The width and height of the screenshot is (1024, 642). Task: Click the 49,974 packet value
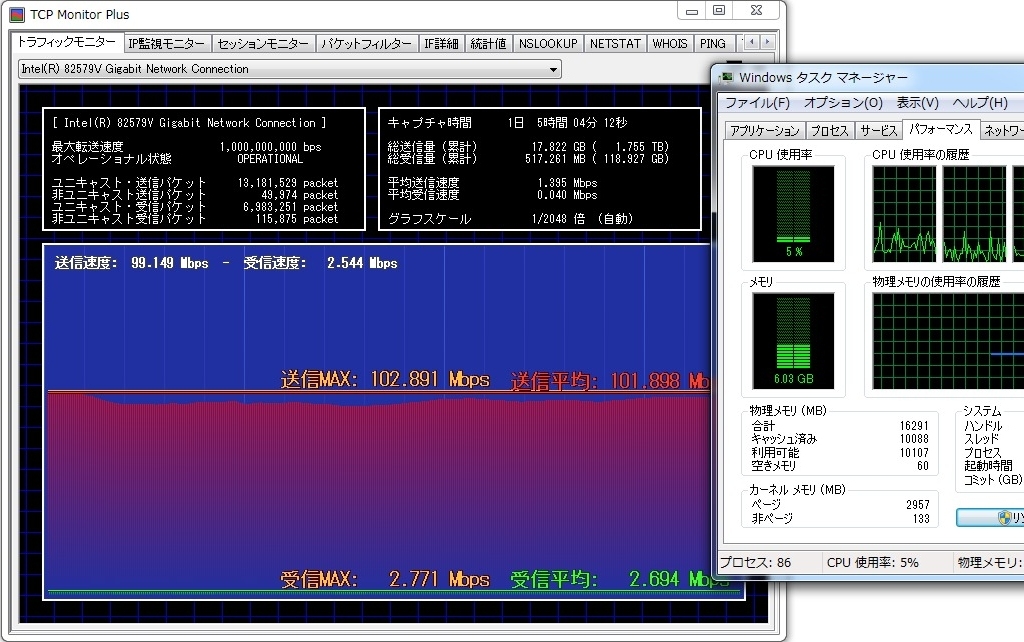pyautogui.click(x=300, y=195)
